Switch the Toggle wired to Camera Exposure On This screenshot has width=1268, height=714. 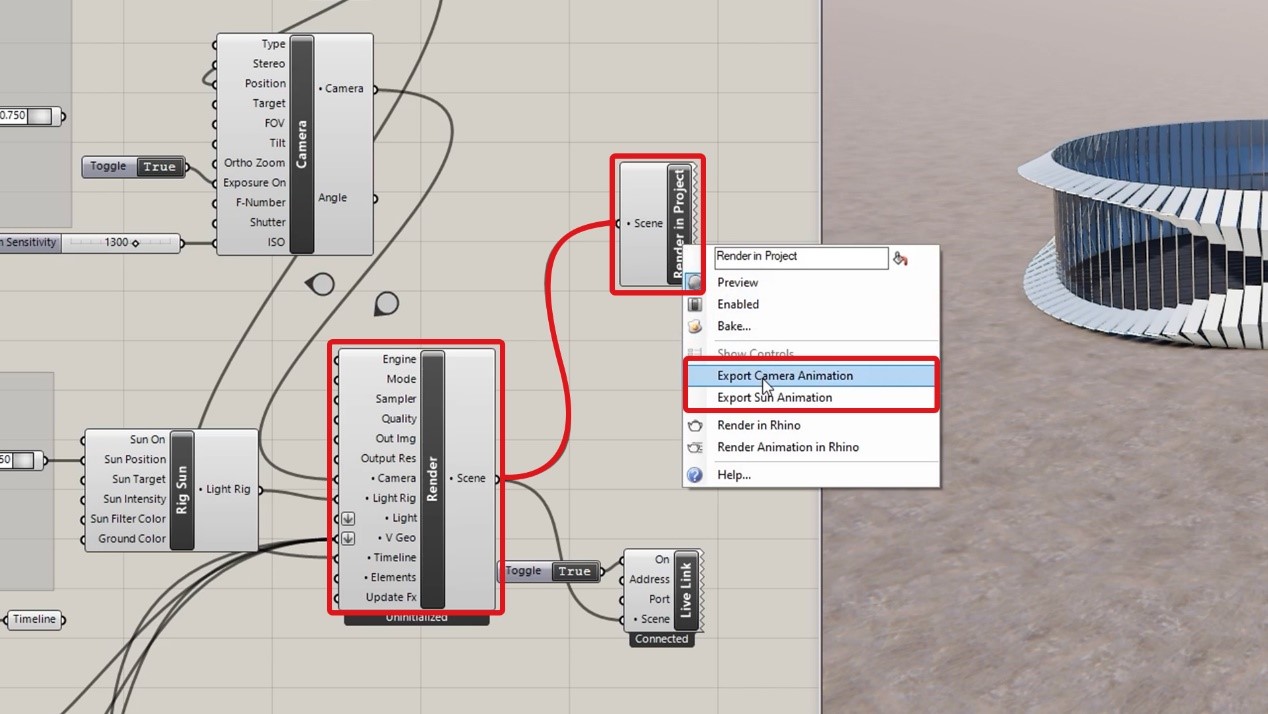coord(159,167)
